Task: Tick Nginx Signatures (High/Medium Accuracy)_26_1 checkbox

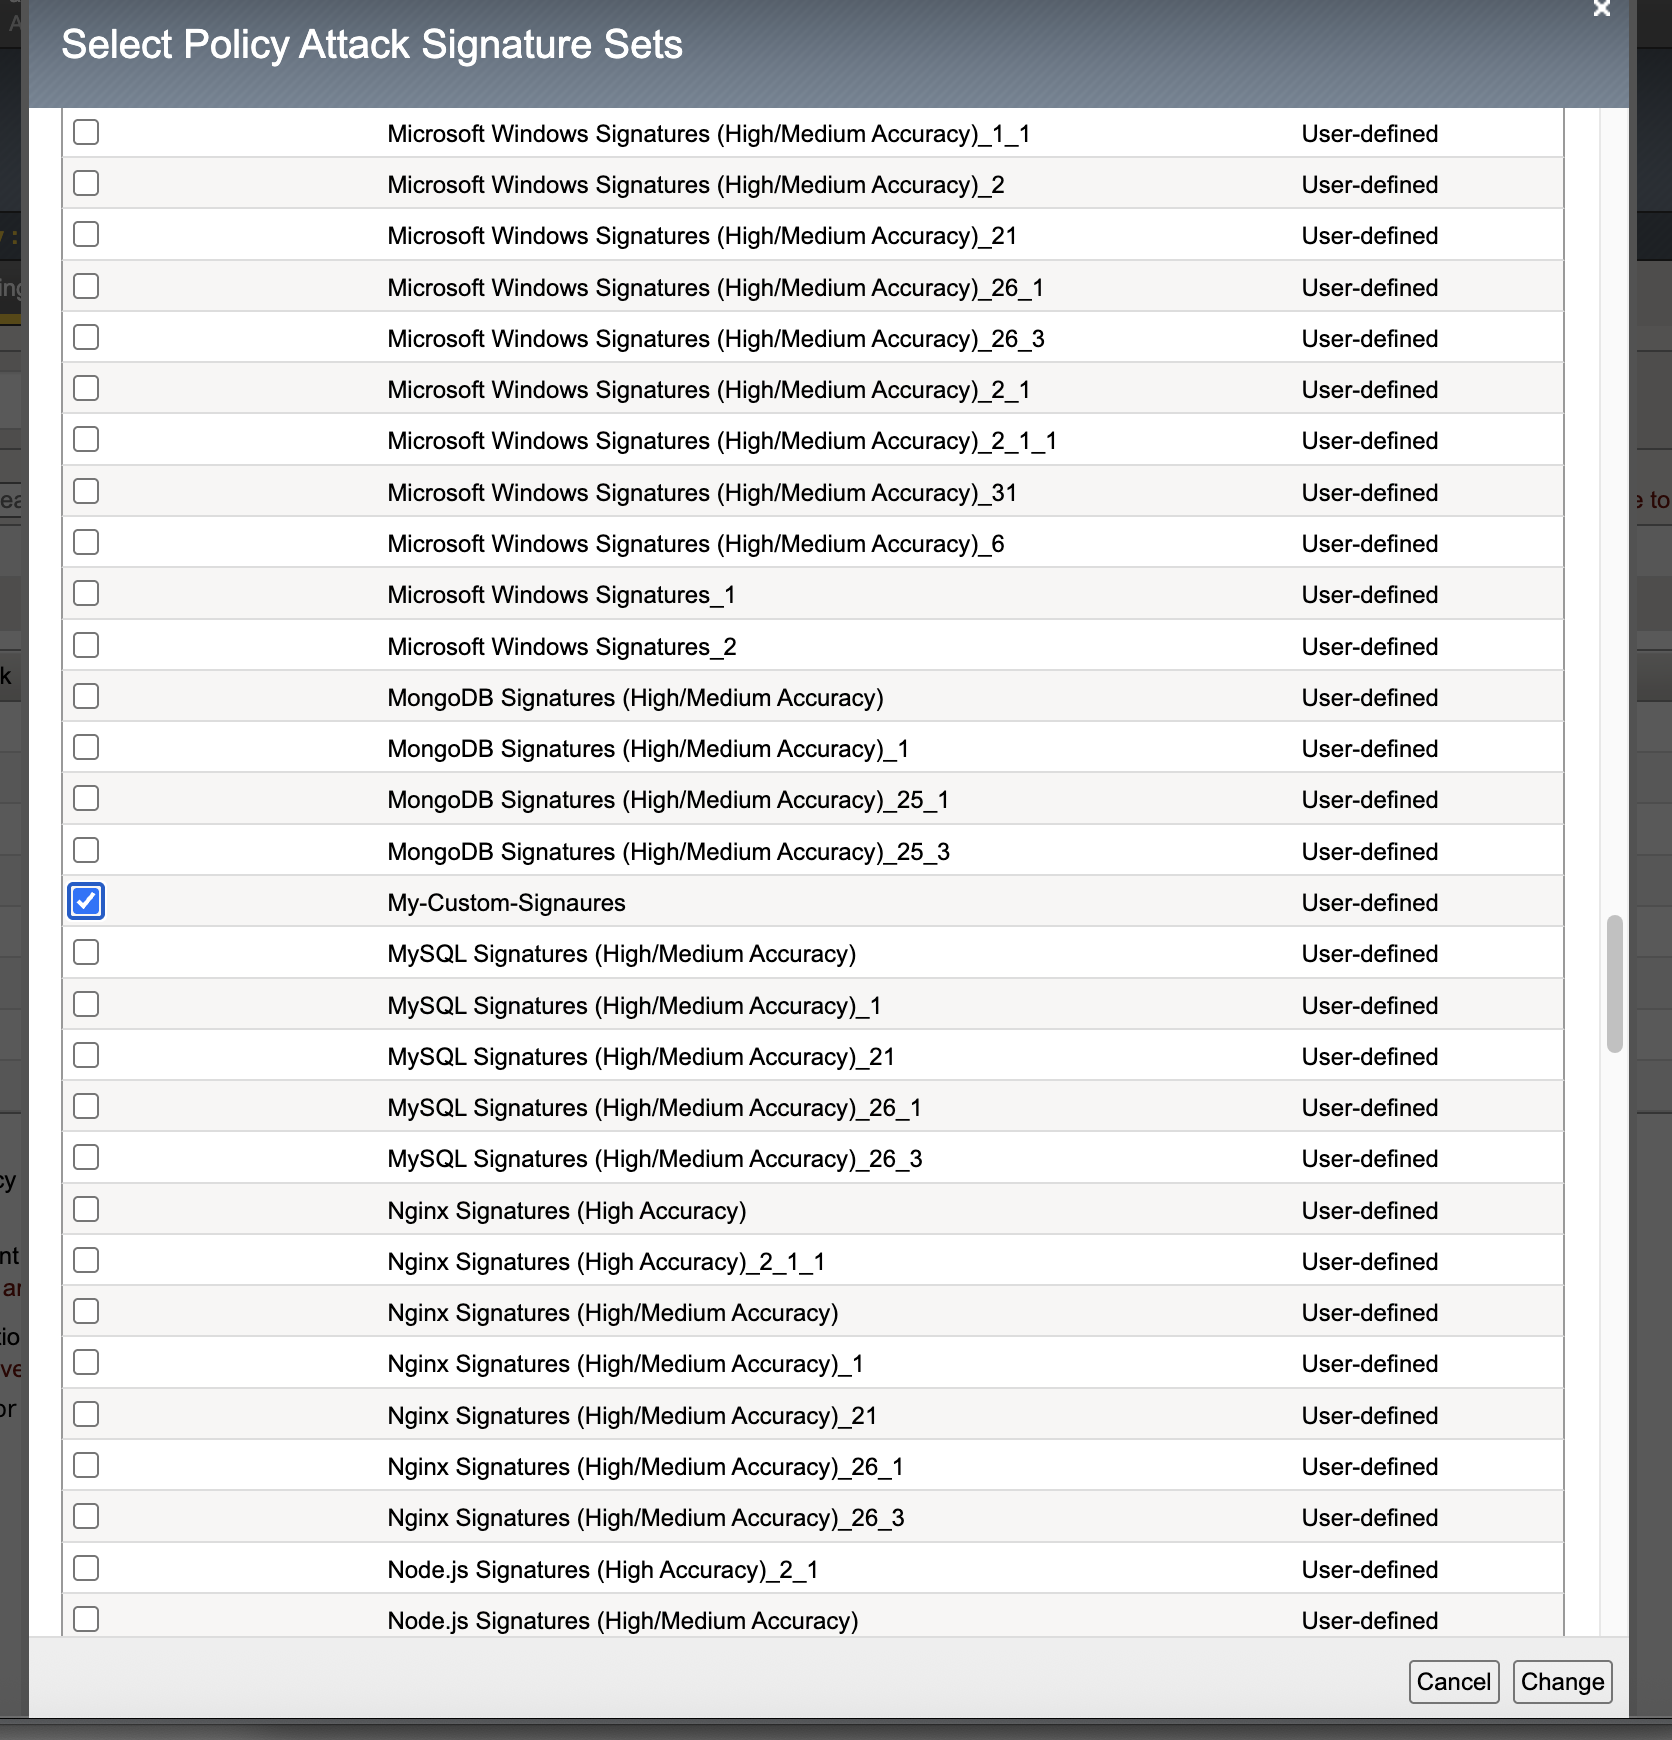Action: pyautogui.click(x=86, y=1465)
